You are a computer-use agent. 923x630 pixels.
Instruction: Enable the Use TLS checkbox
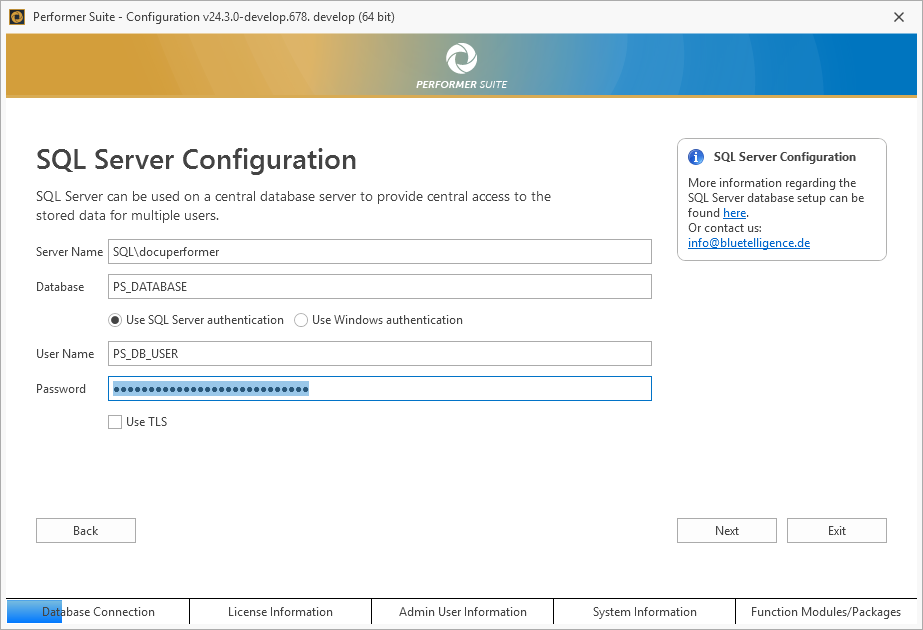[x=115, y=422]
